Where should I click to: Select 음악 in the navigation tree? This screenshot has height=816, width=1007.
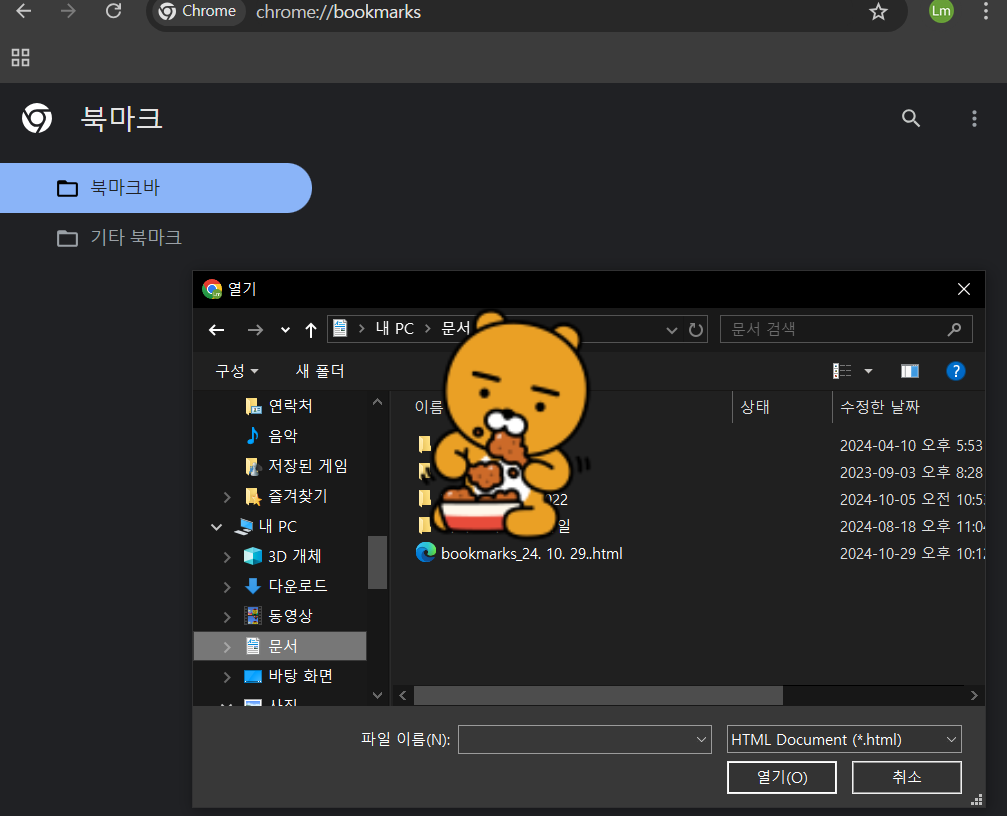283,437
